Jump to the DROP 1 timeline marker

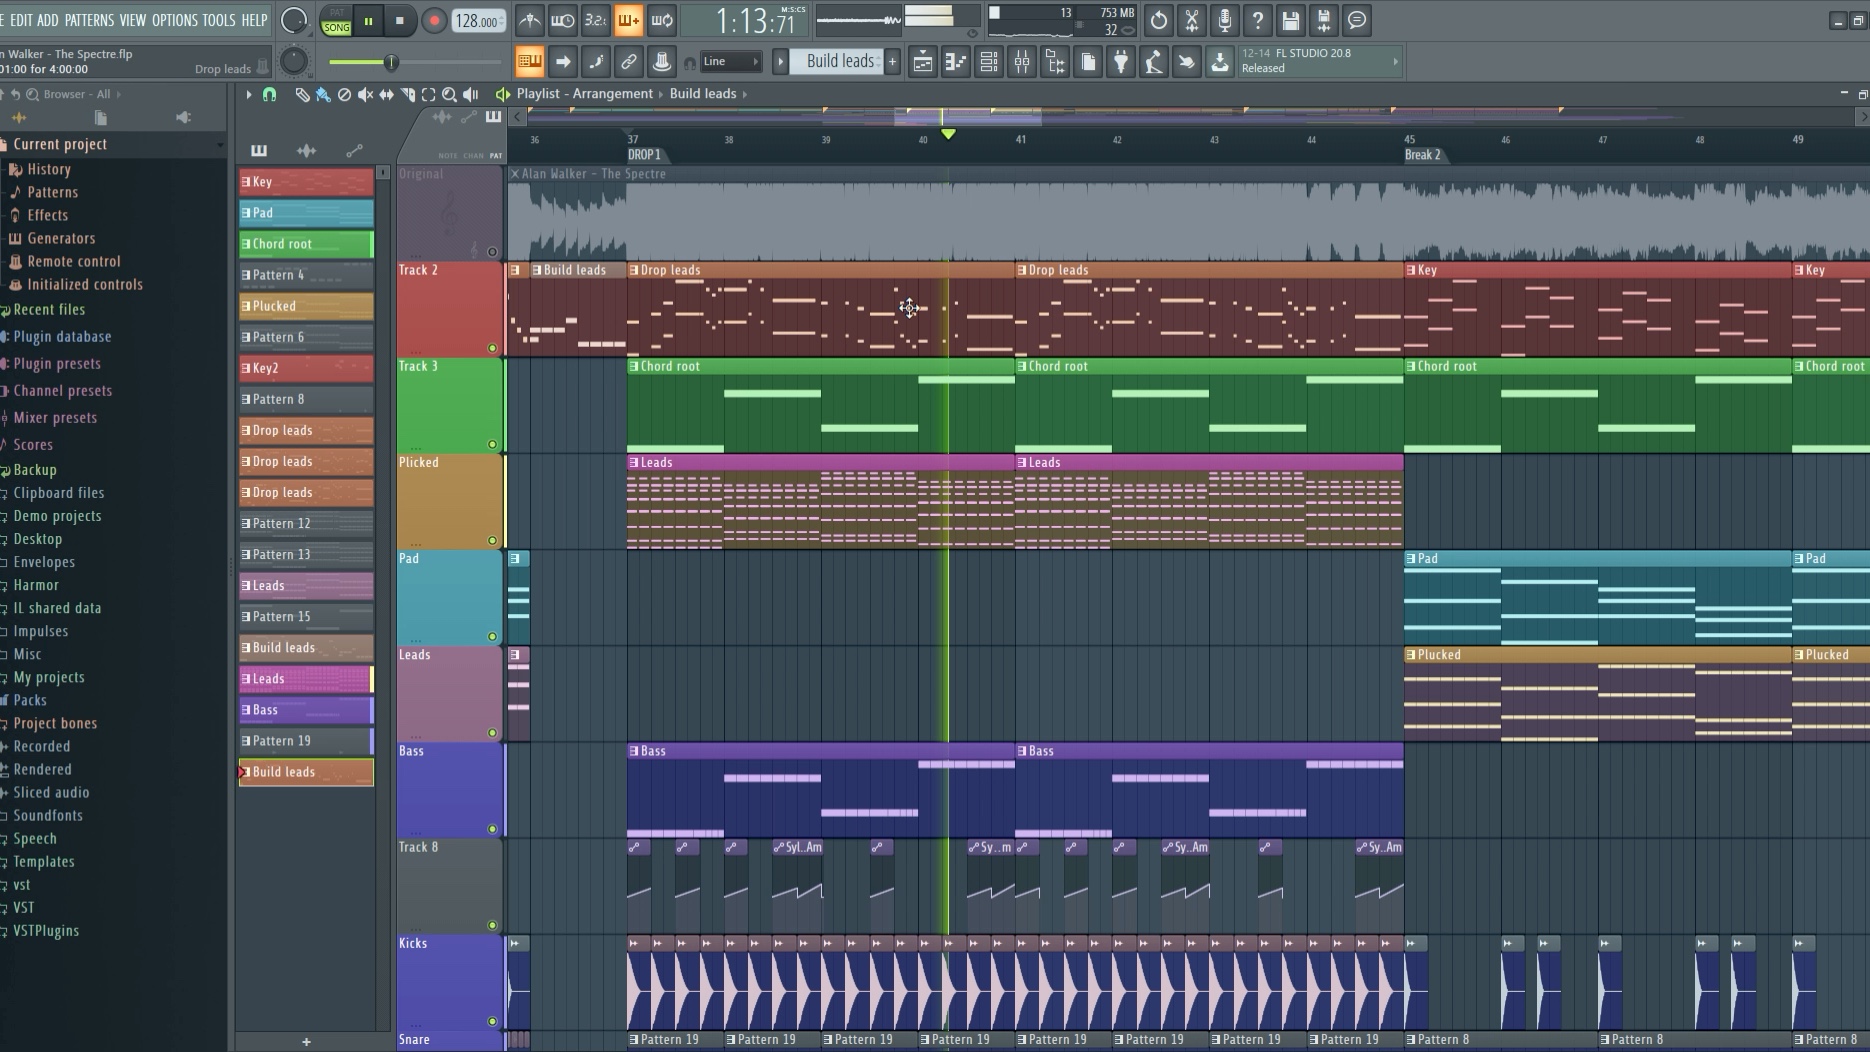644,155
